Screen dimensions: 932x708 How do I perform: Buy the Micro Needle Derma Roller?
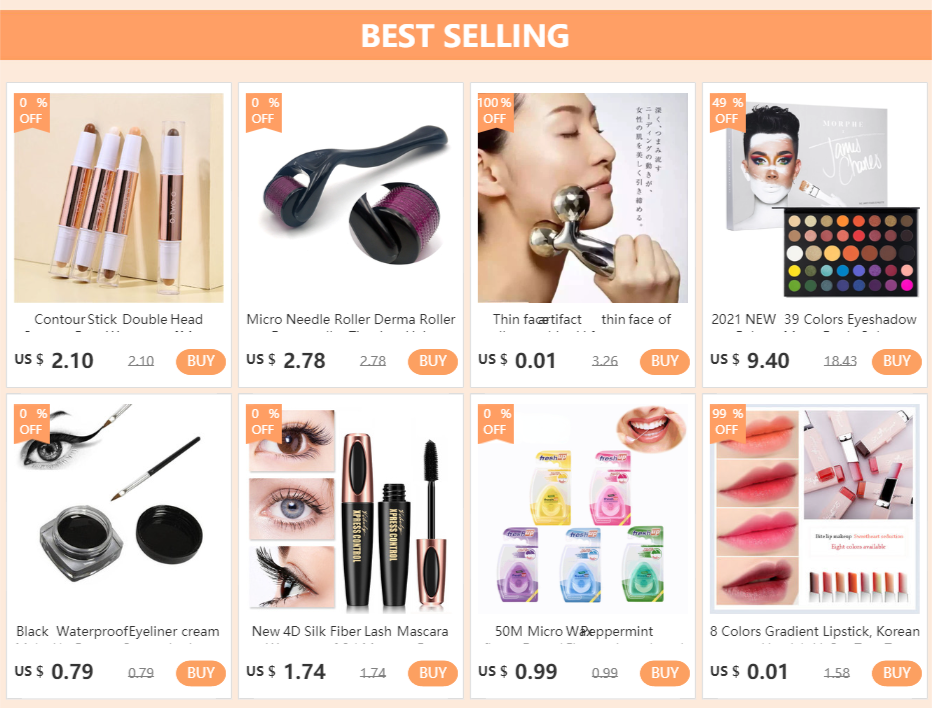point(433,361)
